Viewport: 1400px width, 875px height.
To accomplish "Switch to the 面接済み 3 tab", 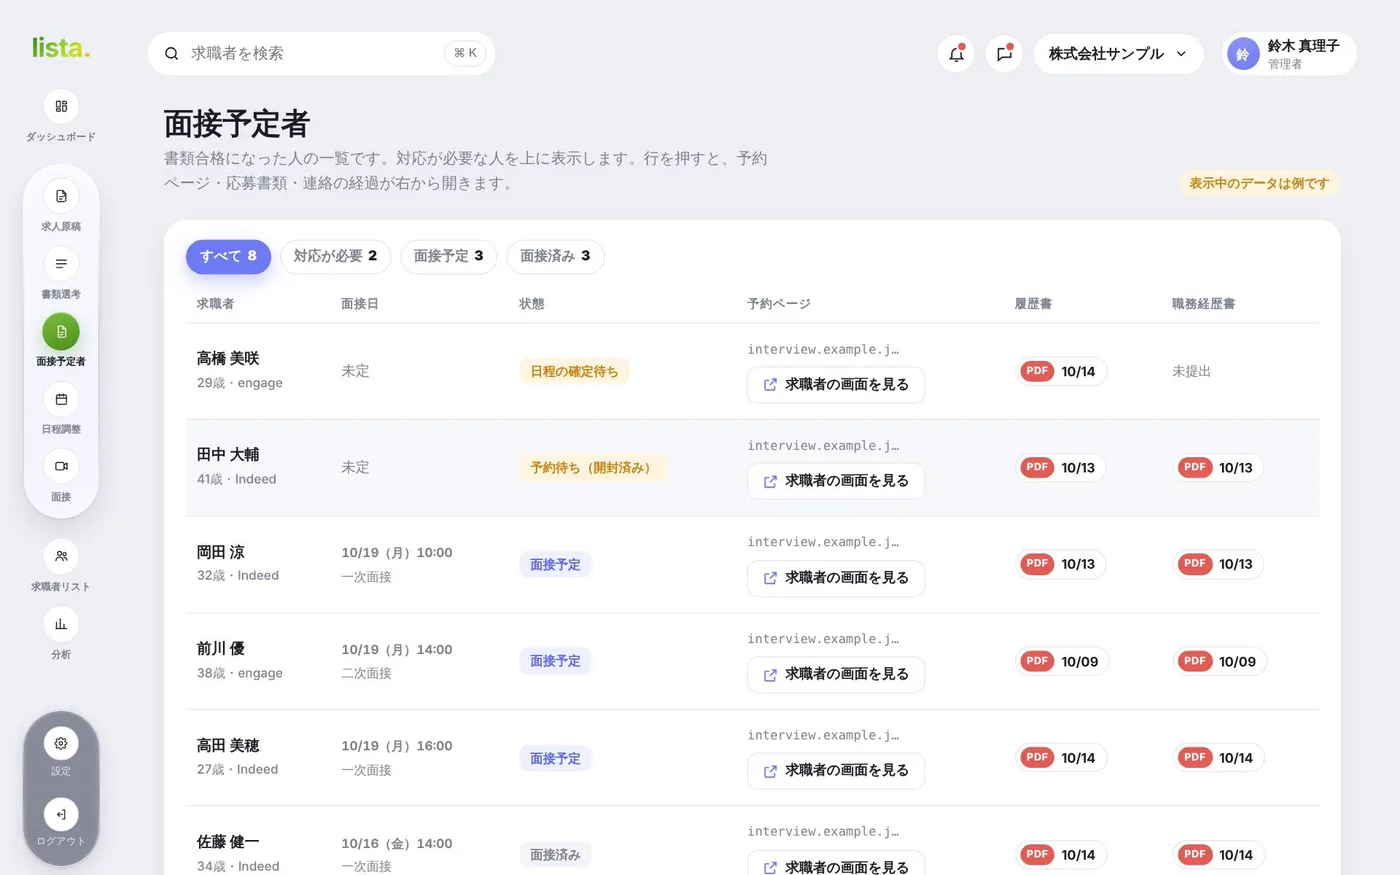I will 555,256.
